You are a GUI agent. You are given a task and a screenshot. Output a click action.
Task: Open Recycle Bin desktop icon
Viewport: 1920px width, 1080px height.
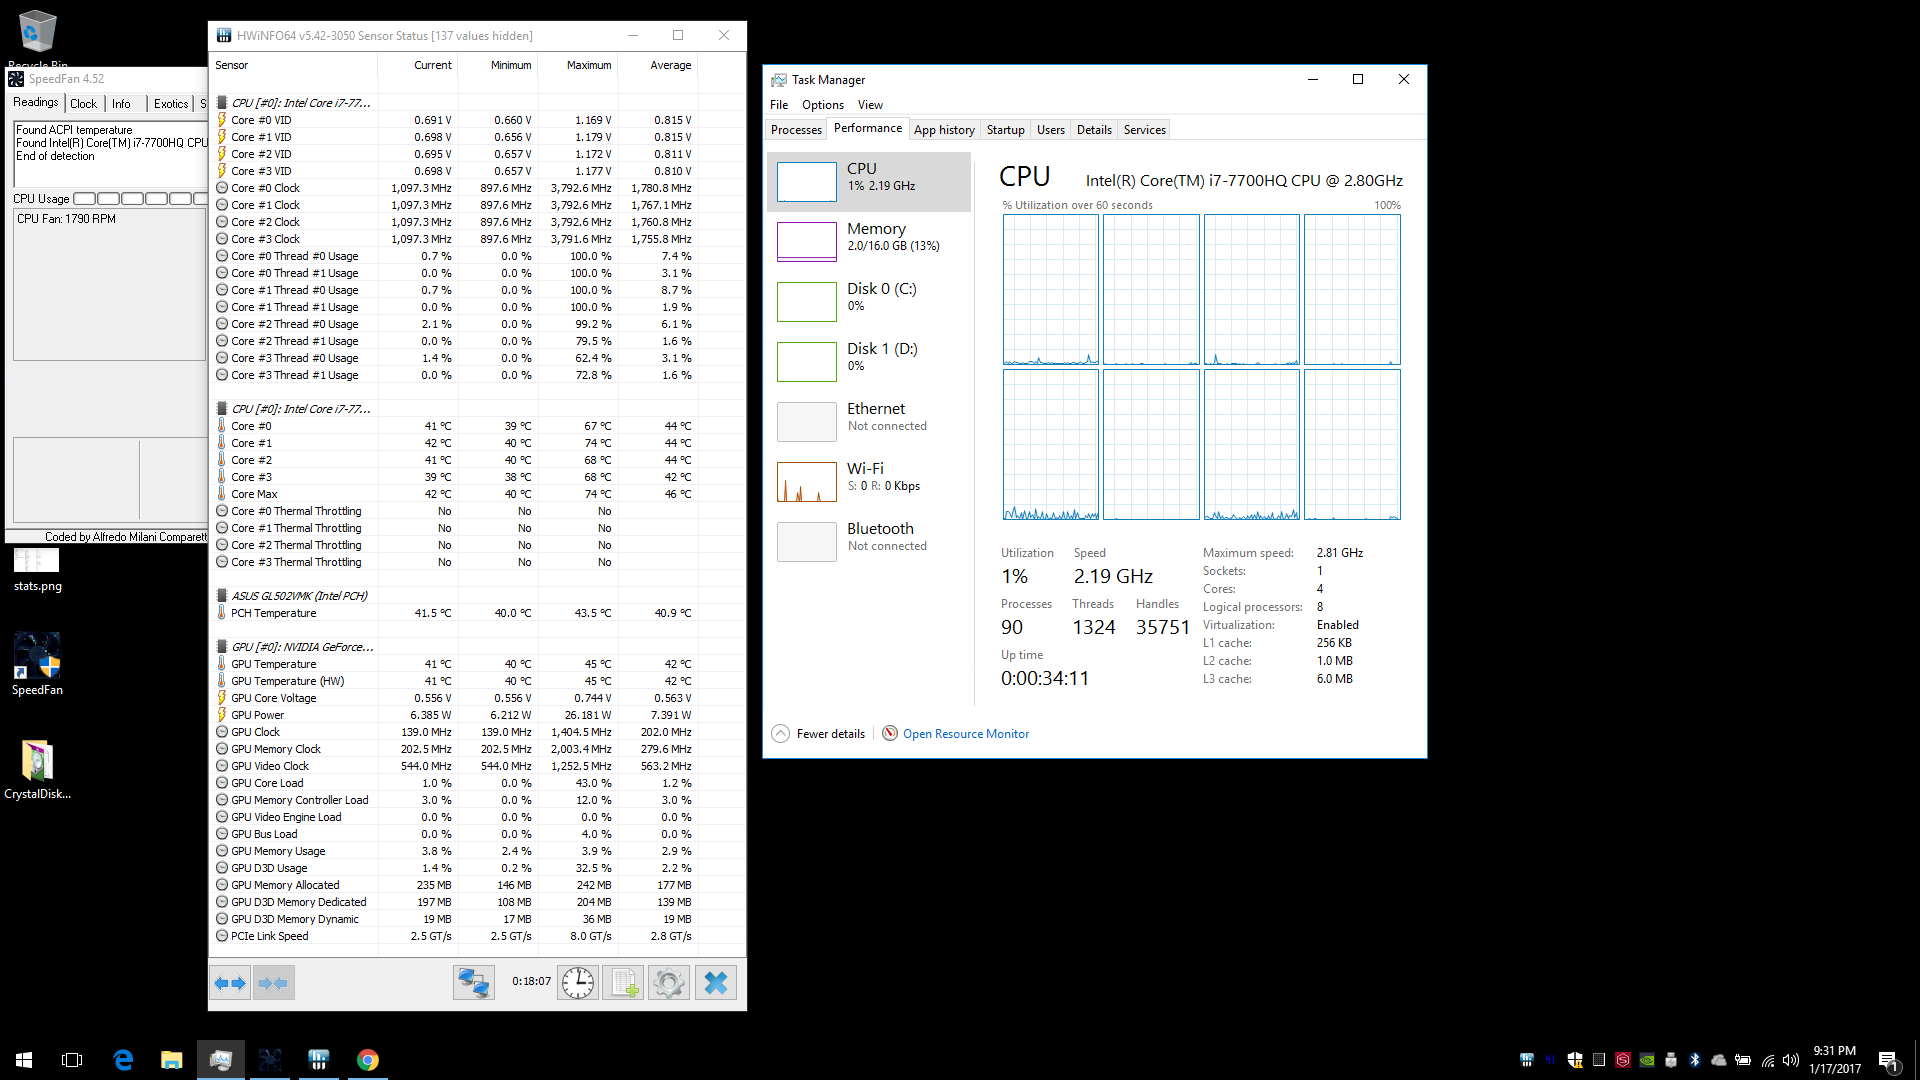click(37, 38)
